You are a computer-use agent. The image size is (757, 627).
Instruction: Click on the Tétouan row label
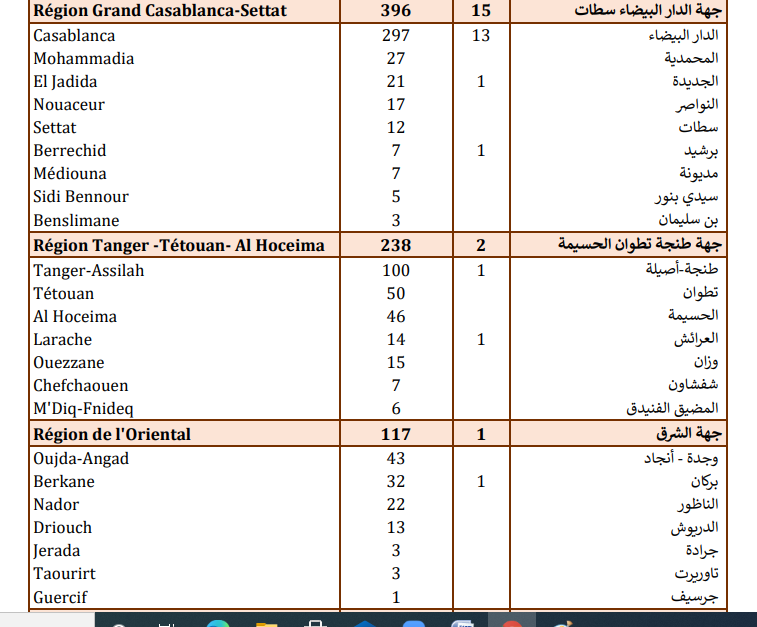pyautogui.click(x=64, y=293)
